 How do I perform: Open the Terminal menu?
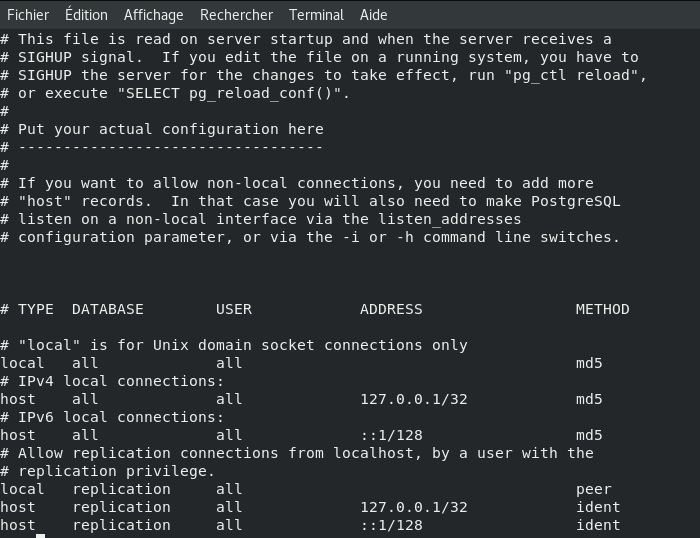click(316, 15)
